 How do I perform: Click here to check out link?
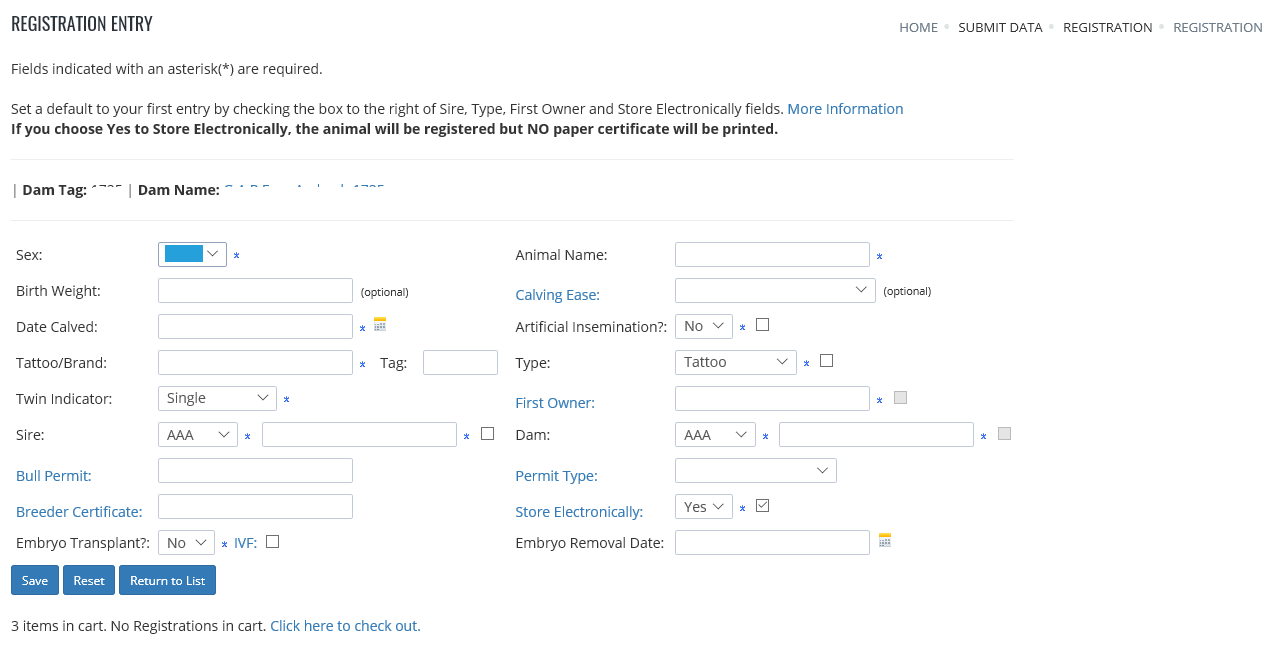pyautogui.click(x=345, y=626)
